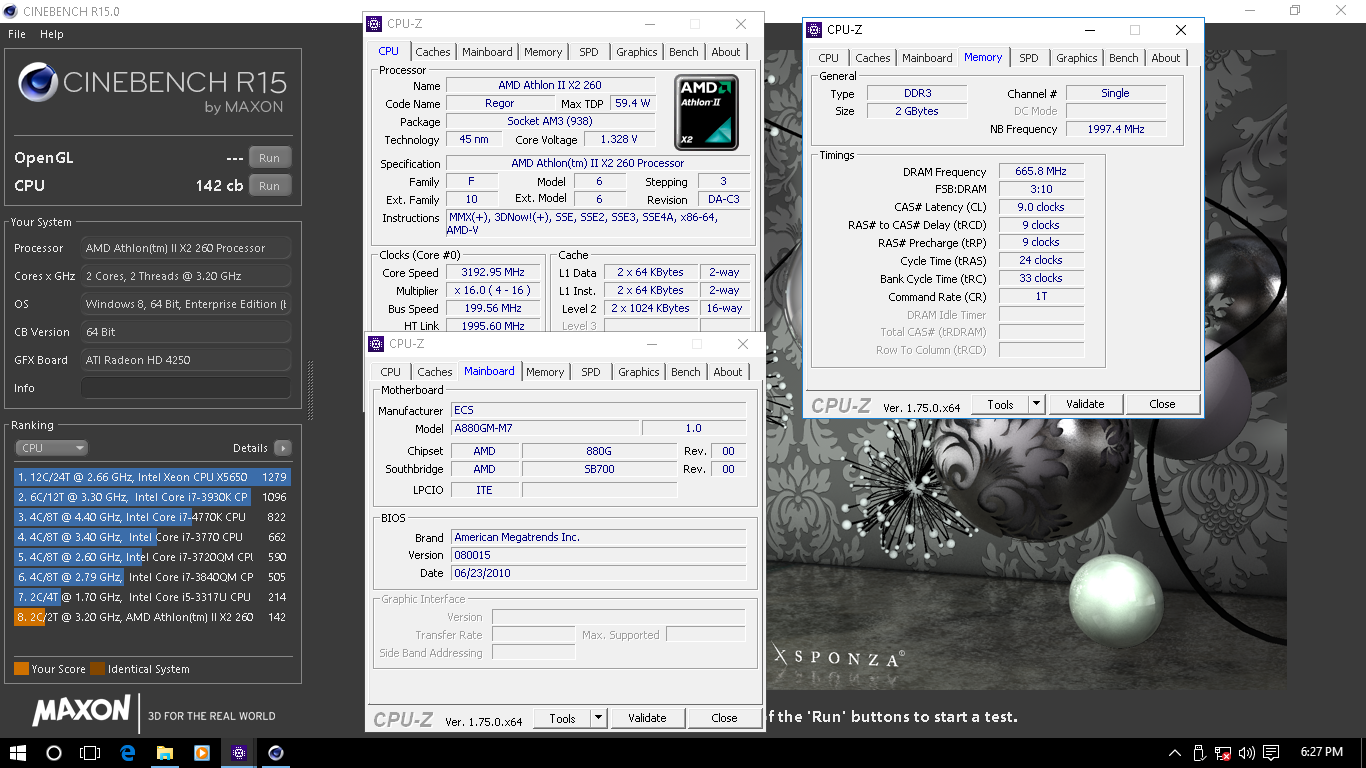Select Core i7-4770K ranking row

(152, 517)
